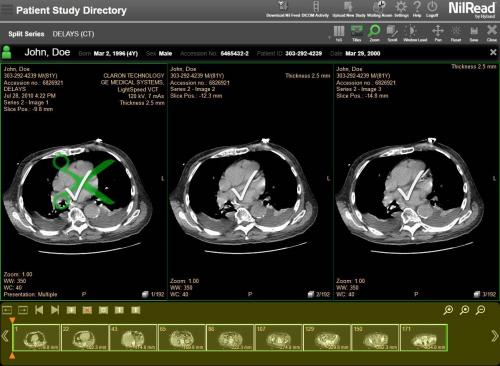
Task: Expand thumbnail strip with right chevron
Action: click(x=494, y=336)
